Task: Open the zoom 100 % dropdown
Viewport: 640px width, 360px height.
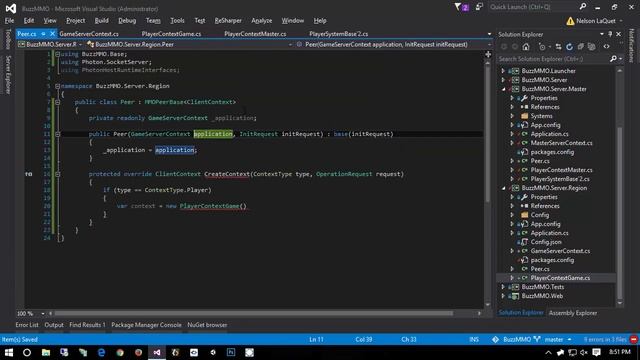Action: click(x=42, y=313)
